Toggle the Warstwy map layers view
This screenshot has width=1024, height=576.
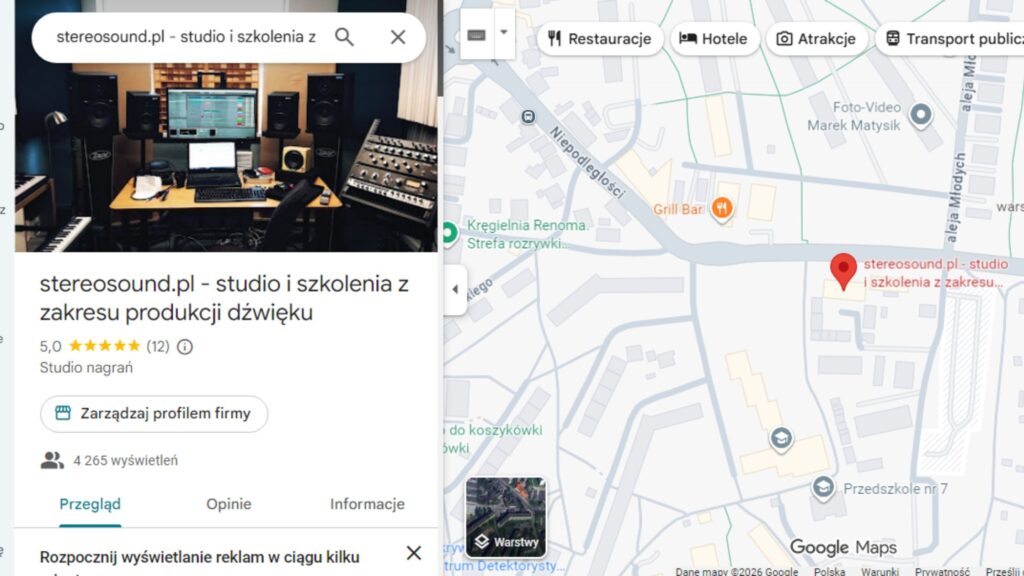tap(506, 517)
